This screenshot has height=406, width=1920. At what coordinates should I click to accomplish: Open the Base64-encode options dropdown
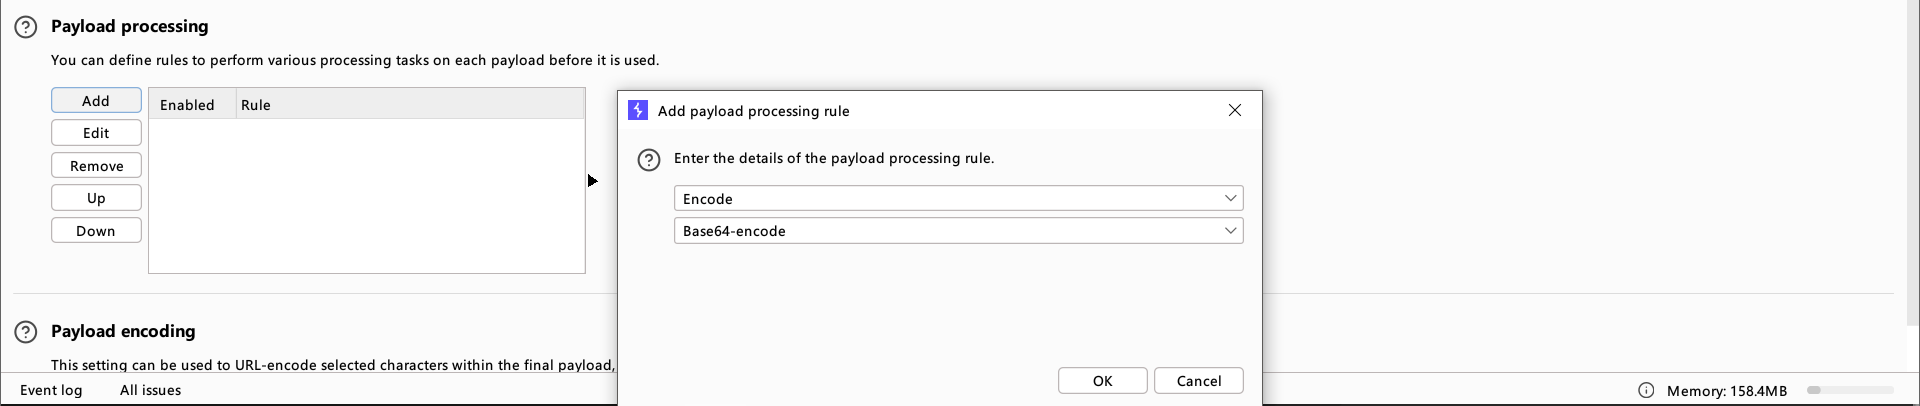point(958,230)
